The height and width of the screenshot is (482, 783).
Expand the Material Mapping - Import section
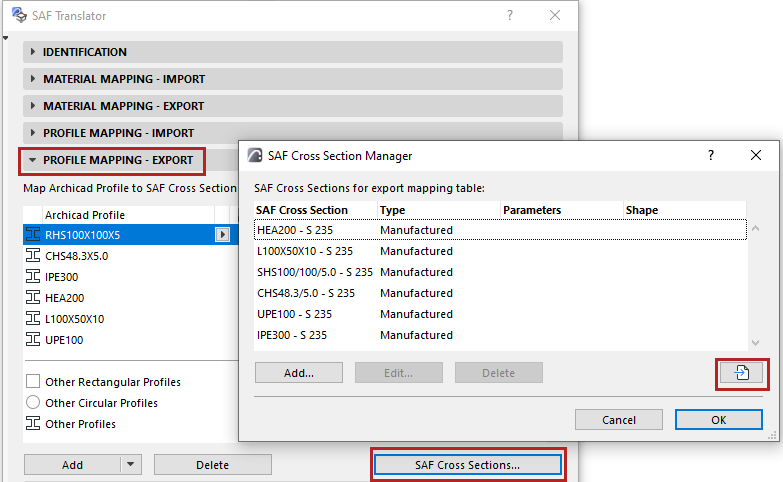33,79
